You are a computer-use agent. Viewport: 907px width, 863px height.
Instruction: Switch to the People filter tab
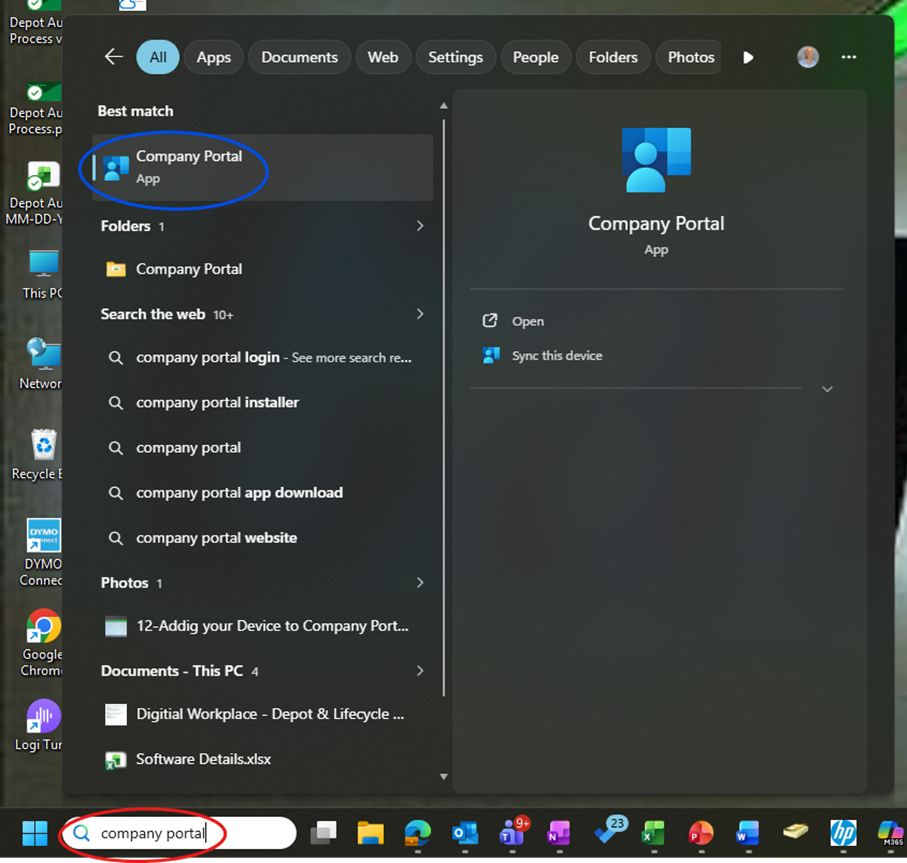536,57
